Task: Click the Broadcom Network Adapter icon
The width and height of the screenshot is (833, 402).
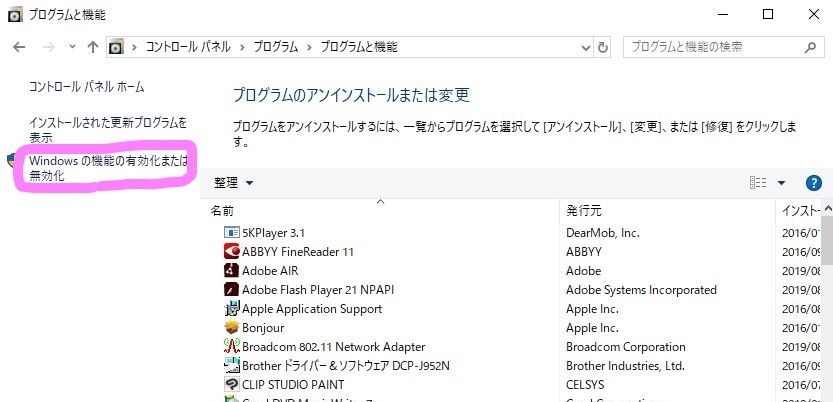Action: pos(232,347)
